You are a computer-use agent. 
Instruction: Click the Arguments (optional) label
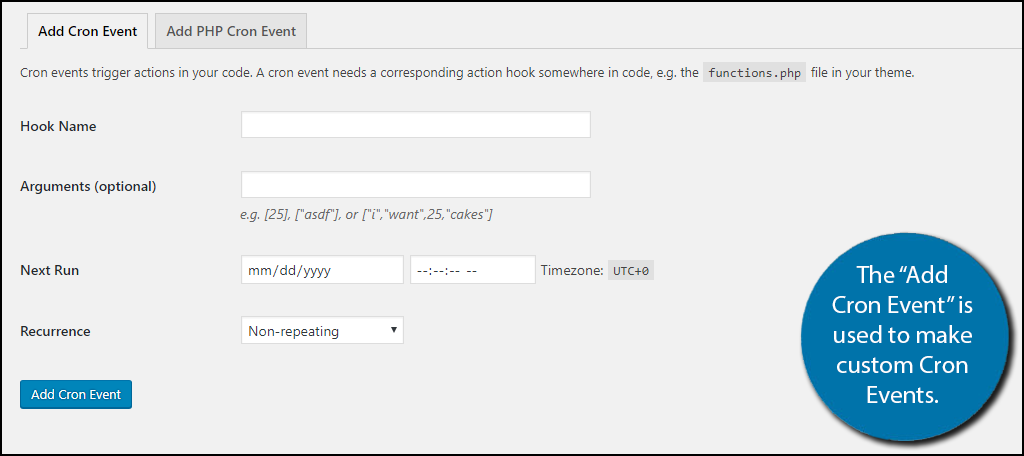[x=88, y=186]
